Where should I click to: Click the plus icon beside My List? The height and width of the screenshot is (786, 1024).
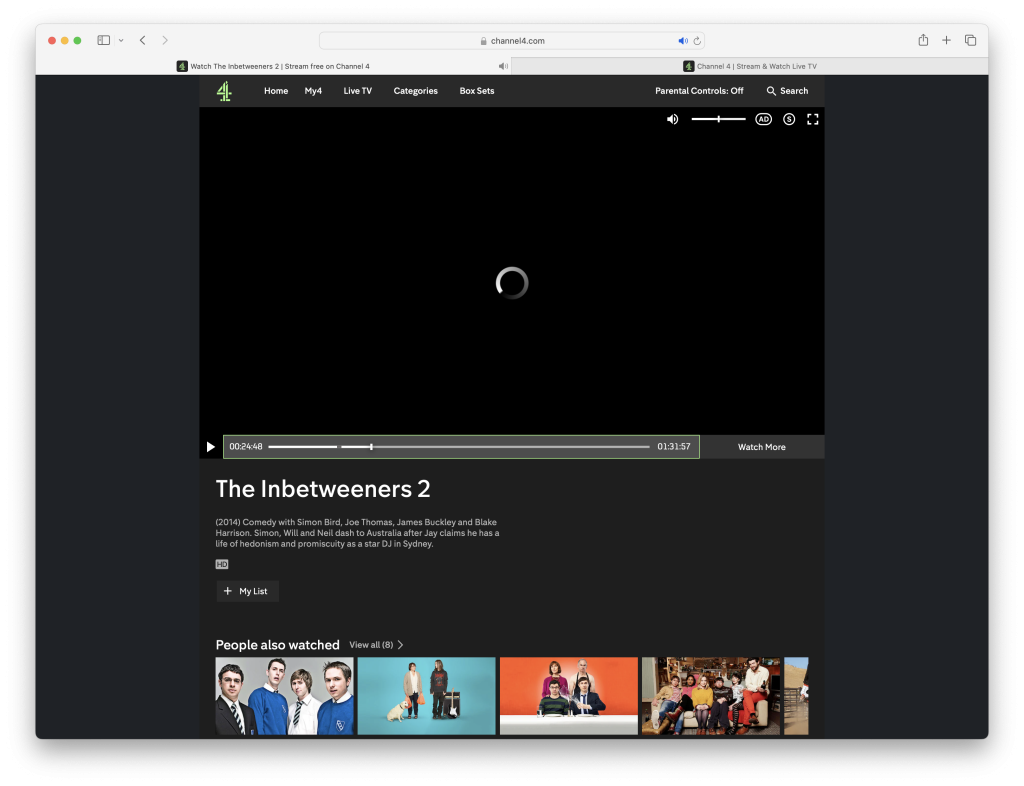227,591
